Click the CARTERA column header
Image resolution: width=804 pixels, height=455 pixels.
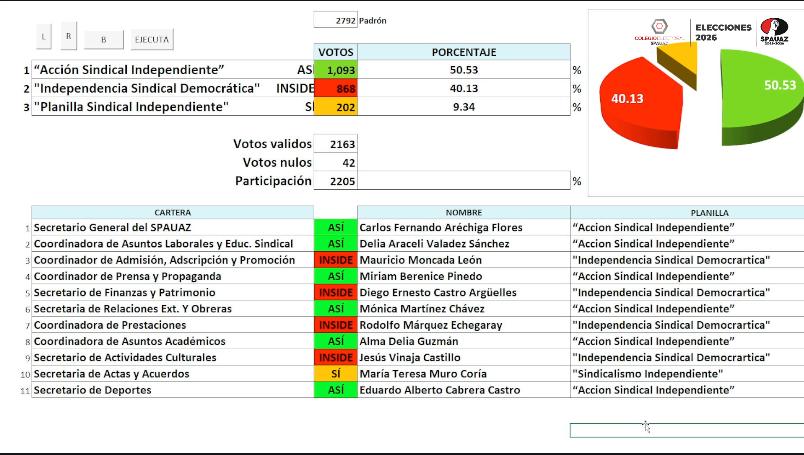172,212
